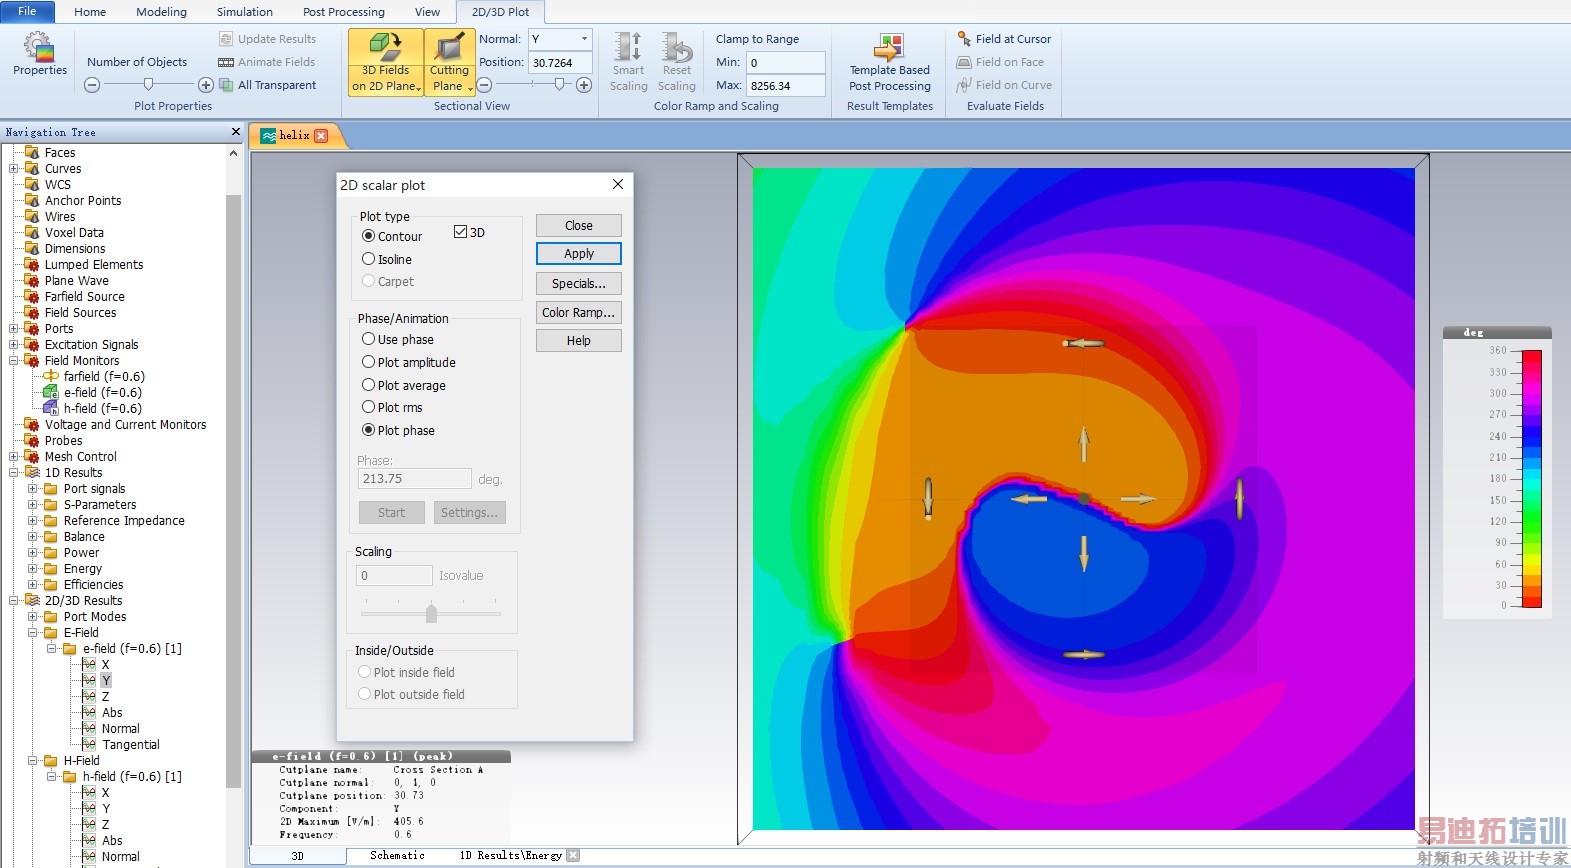
Task: Switch to the Post Processing ribbon tab
Action: pos(343,12)
